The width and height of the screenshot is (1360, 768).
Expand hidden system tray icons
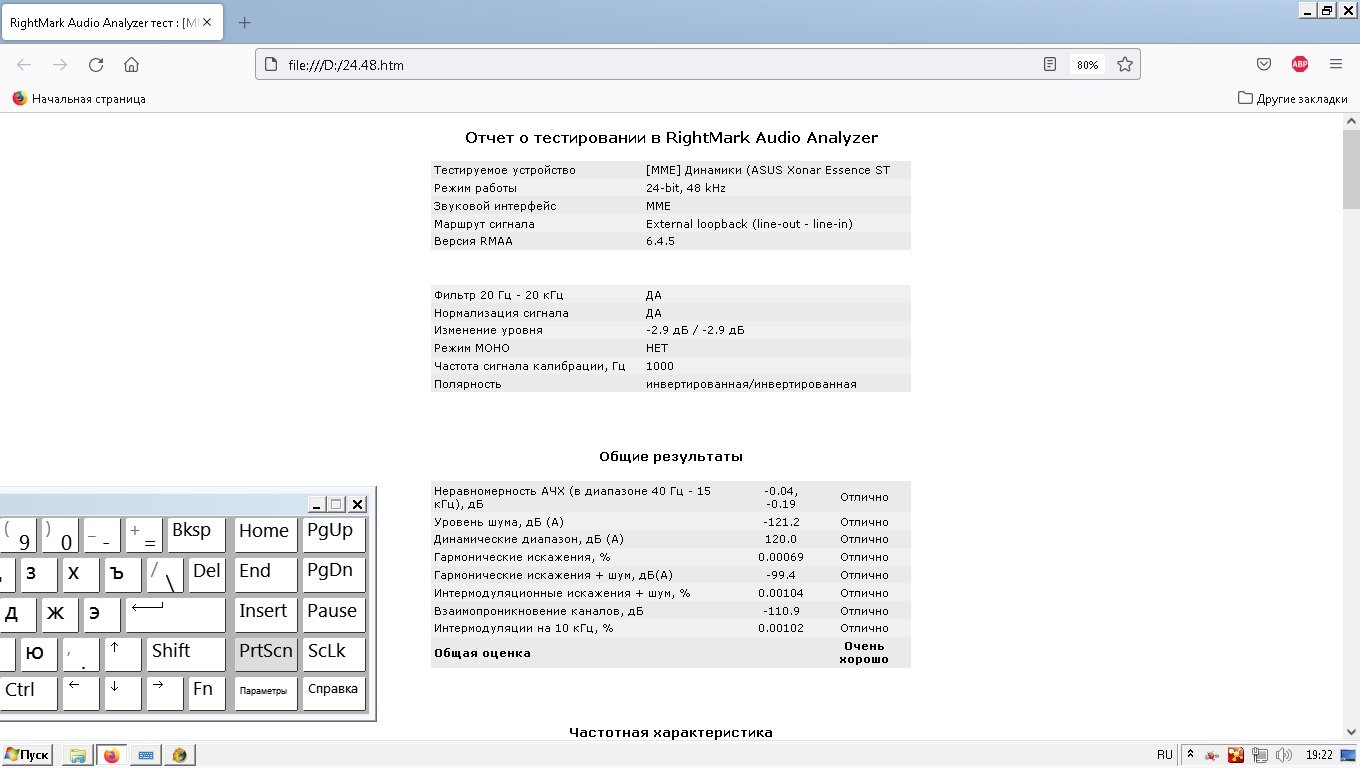(x=1190, y=755)
